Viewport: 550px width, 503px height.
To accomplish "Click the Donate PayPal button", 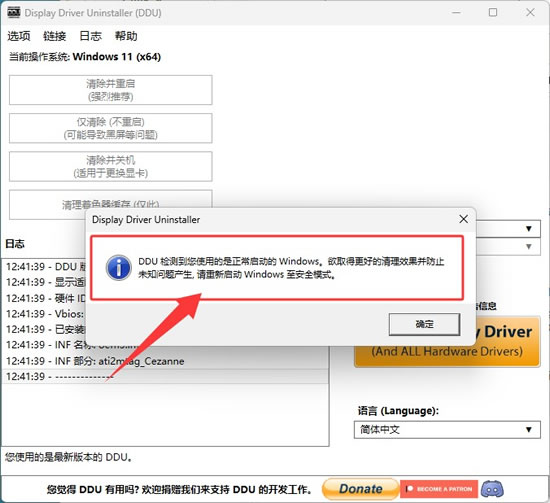I will (x=360, y=489).
